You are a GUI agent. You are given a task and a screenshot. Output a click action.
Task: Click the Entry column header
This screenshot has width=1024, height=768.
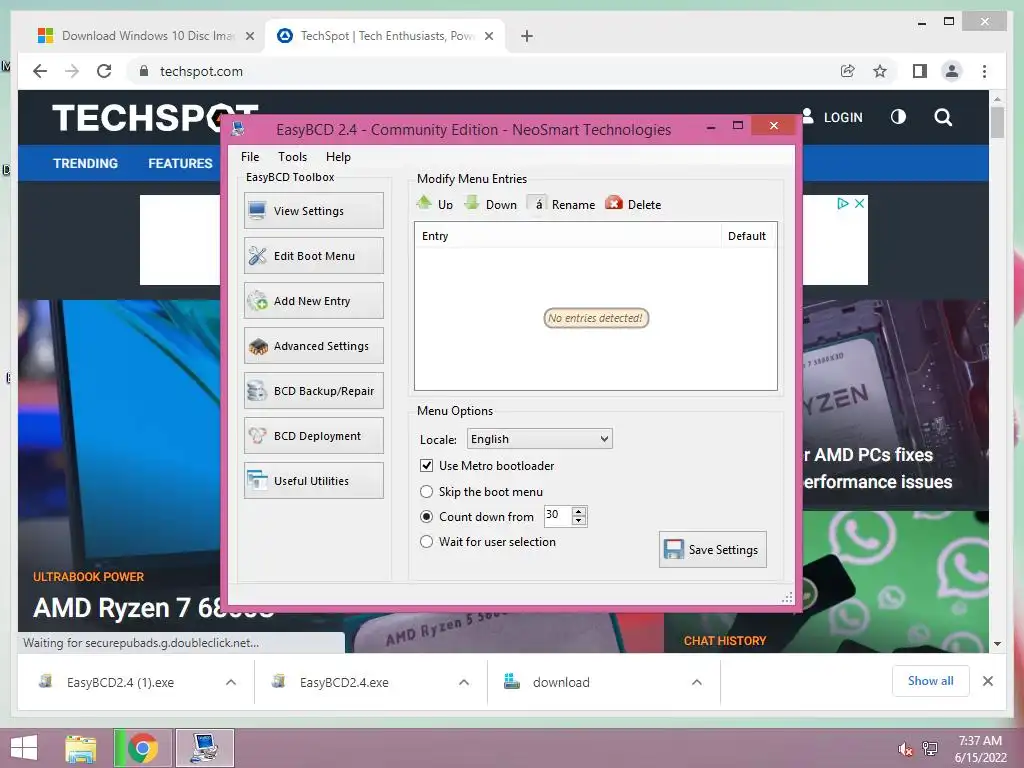[568, 236]
